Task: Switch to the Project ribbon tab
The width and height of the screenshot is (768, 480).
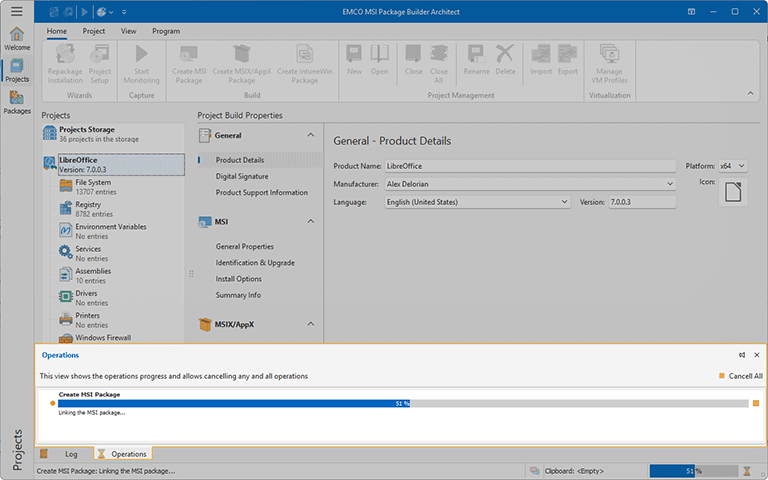Action: coord(94,31)
